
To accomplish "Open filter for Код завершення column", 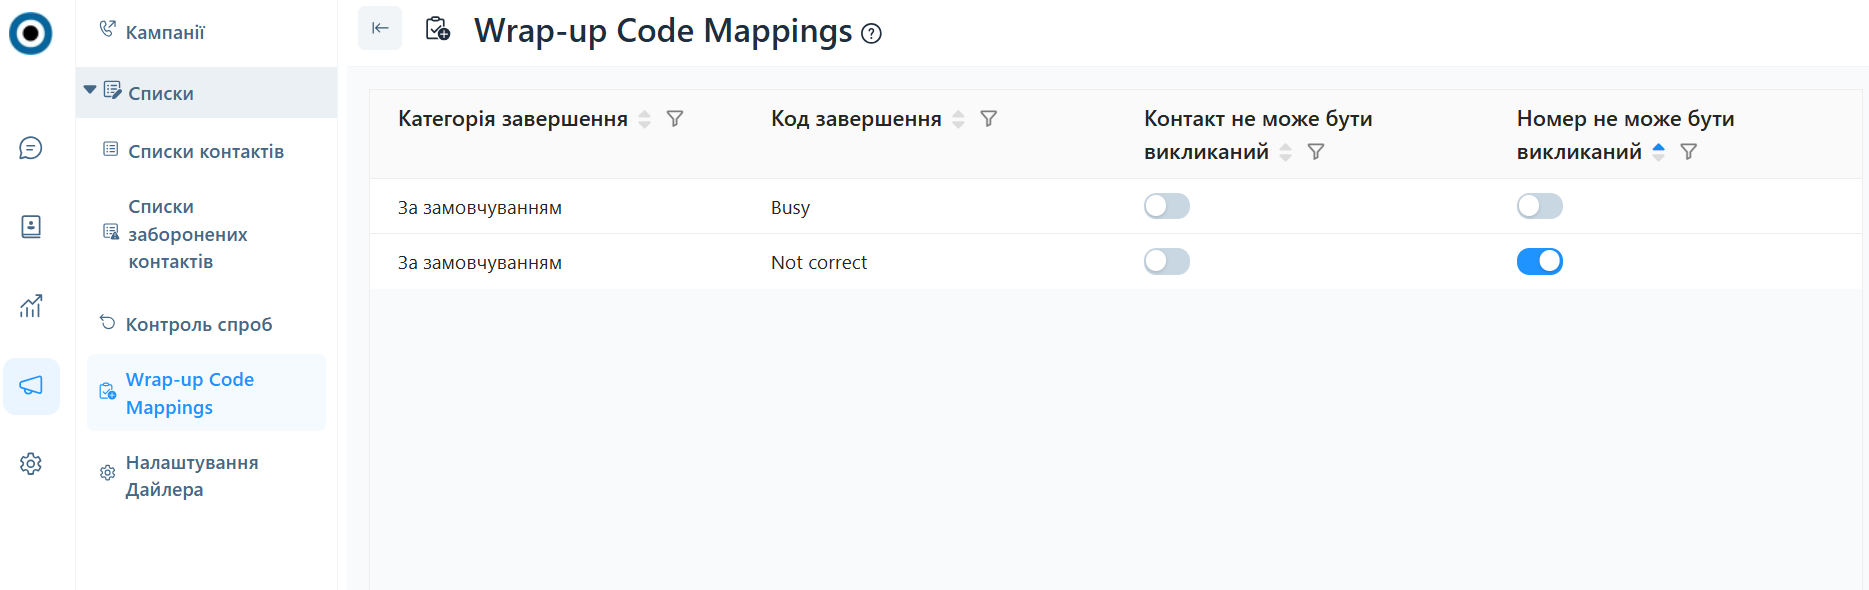I will (988, 119).
